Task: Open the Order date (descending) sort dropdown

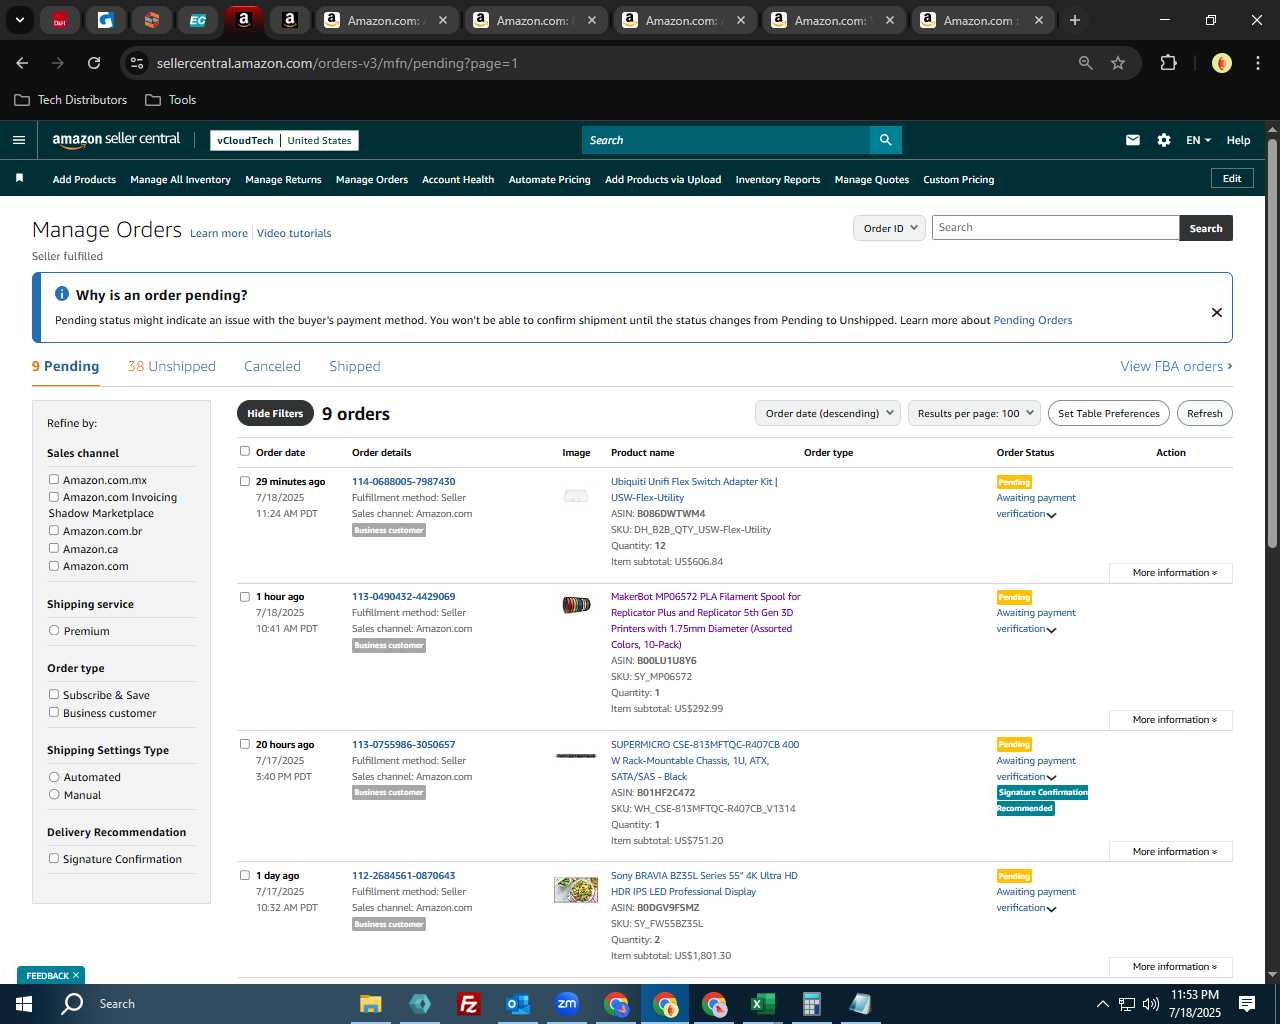Action: click(x=828, y=413)
